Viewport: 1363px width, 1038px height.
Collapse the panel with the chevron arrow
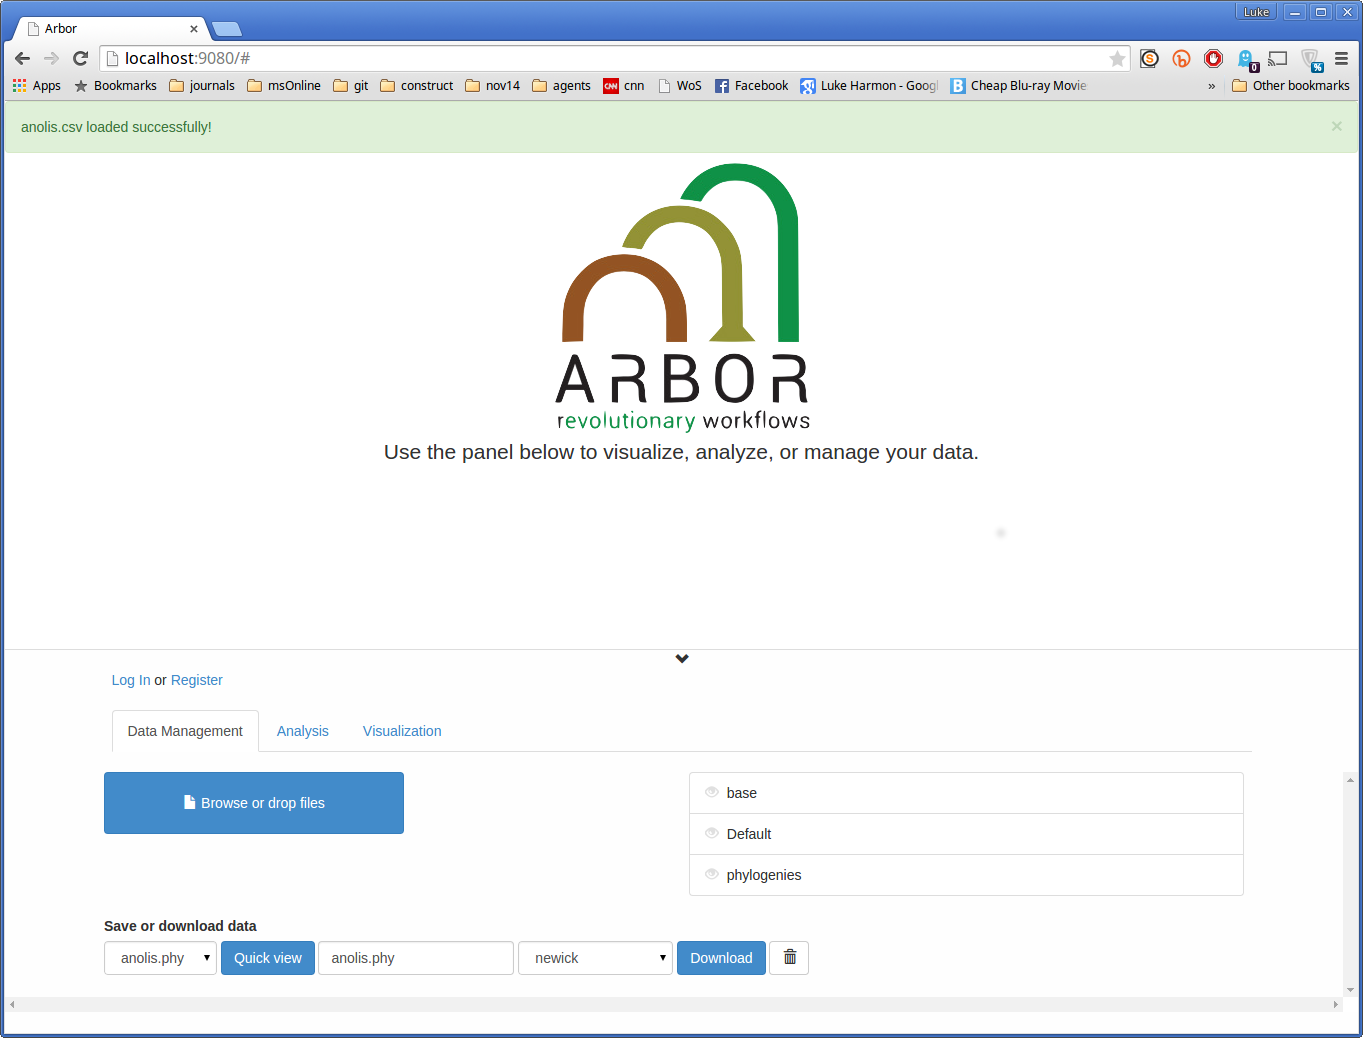click(682, 659)
